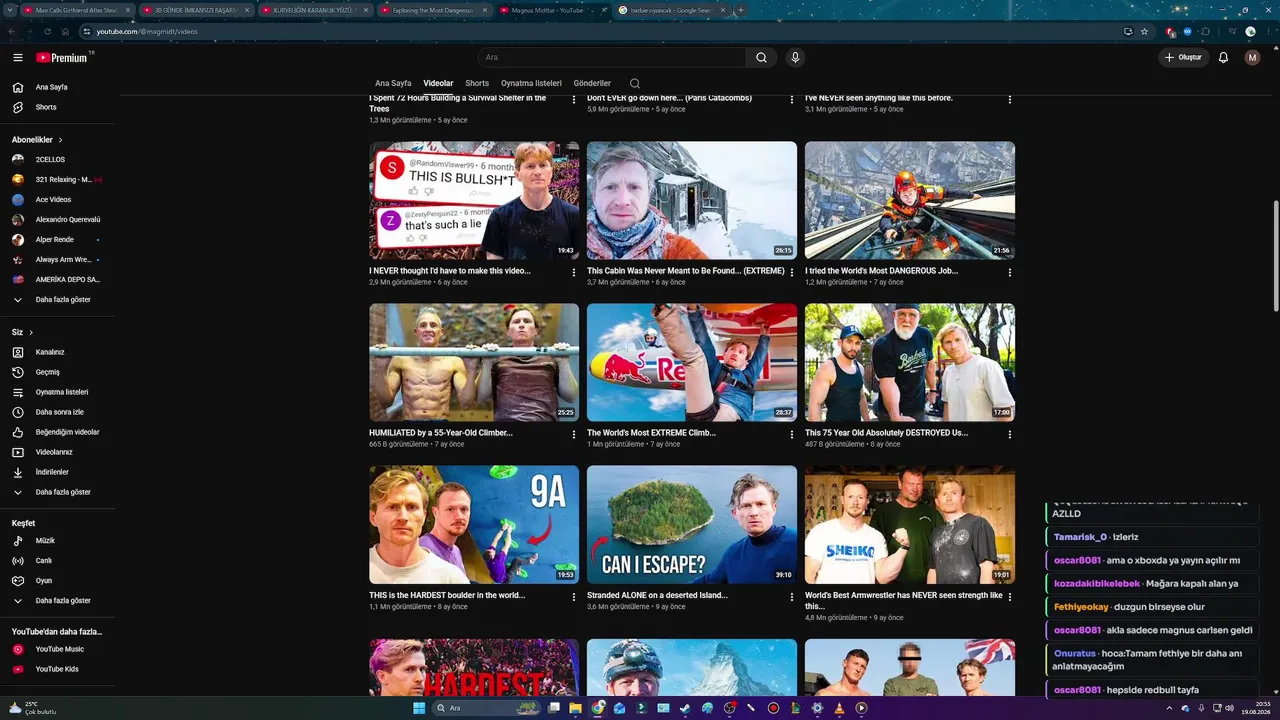Switch to the channel's Shorts tab

[477, 83]
